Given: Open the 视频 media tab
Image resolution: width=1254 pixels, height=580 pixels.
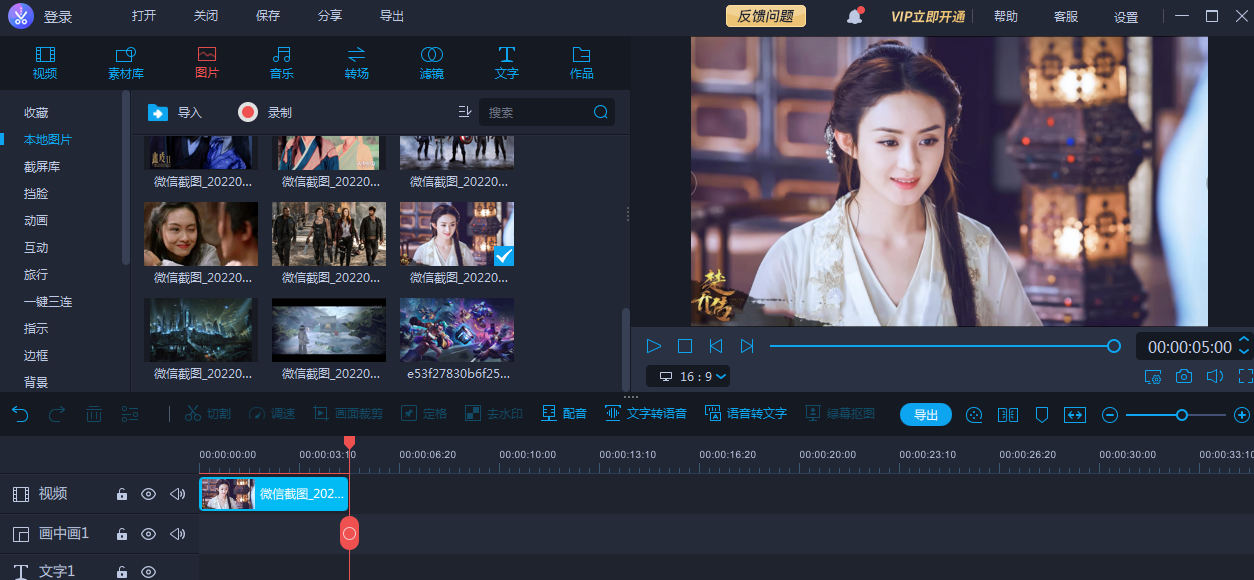Looking at the screenshot, I should pyautogui.click(x=45, y=62).
